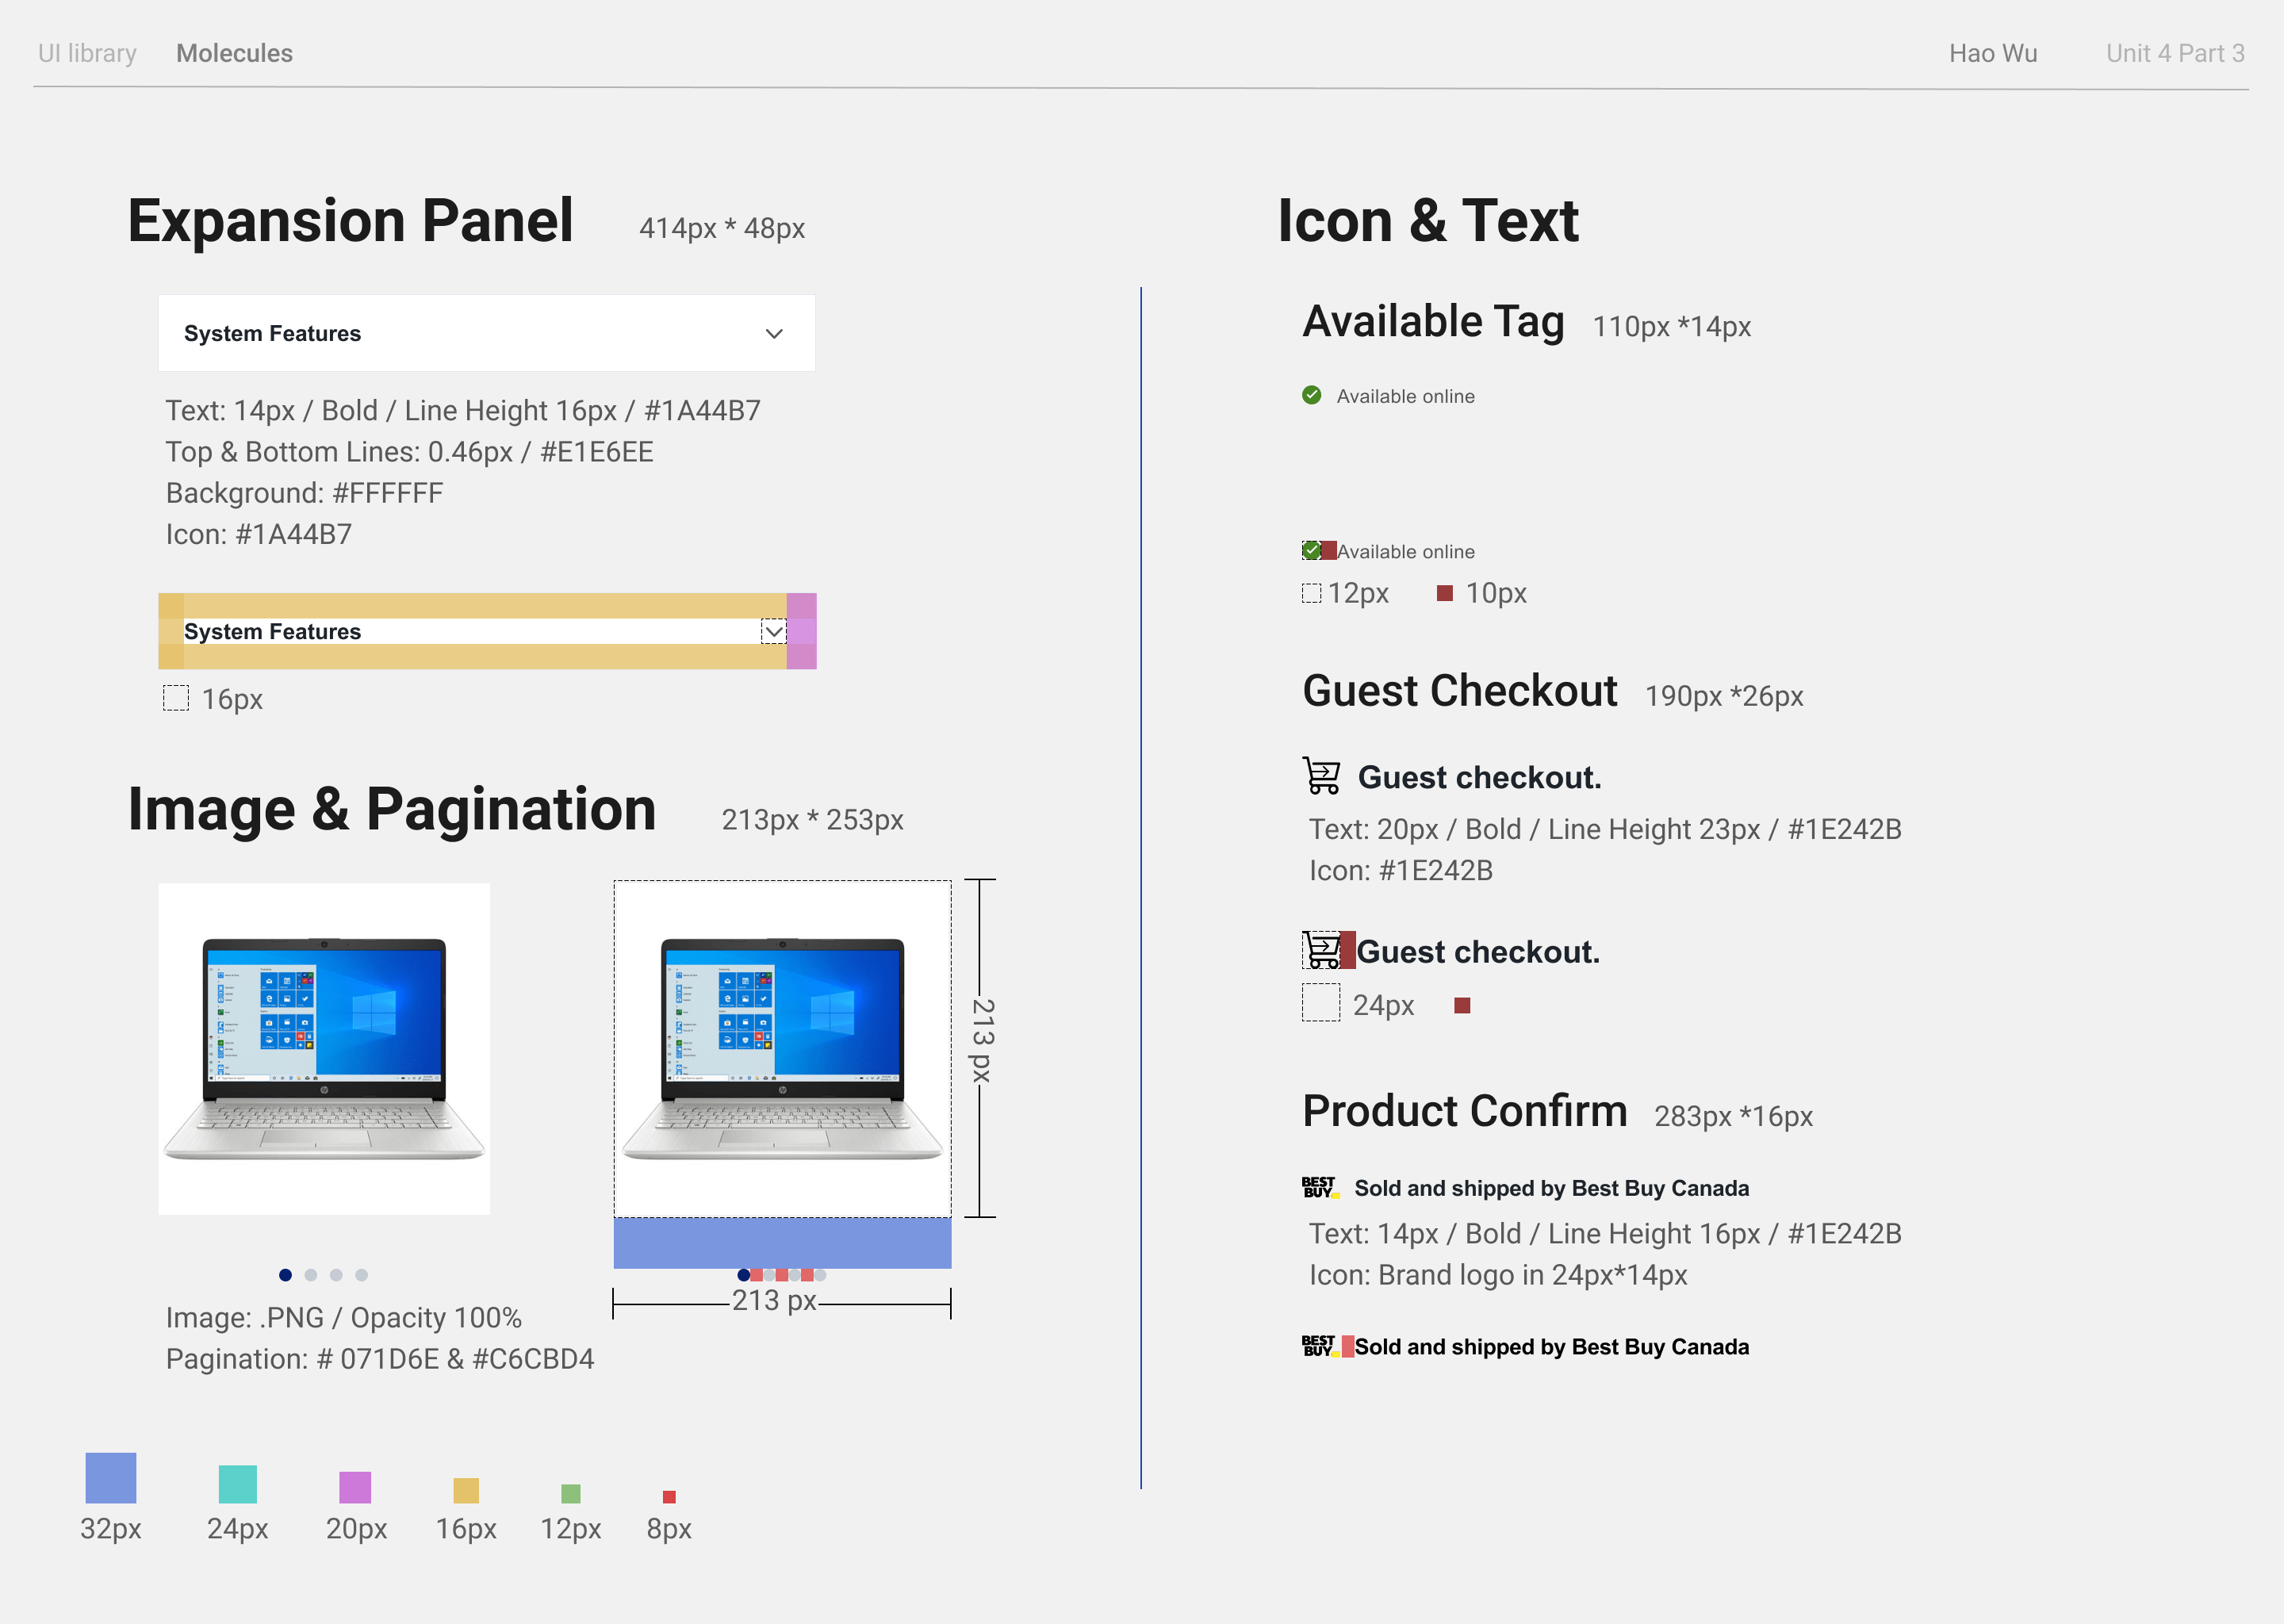
Task: Click the outlined chevron in the yellow panel
Action: tap(773, 632)
